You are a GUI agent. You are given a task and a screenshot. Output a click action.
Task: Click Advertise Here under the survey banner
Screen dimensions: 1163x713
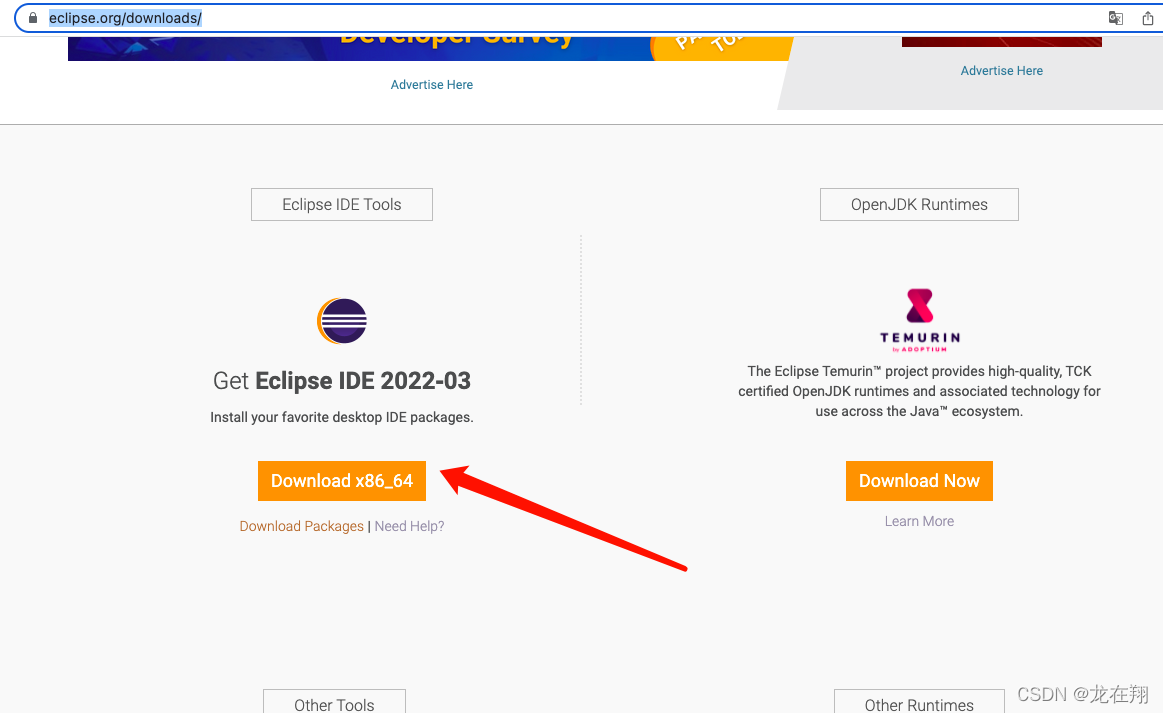click(432, 85)
